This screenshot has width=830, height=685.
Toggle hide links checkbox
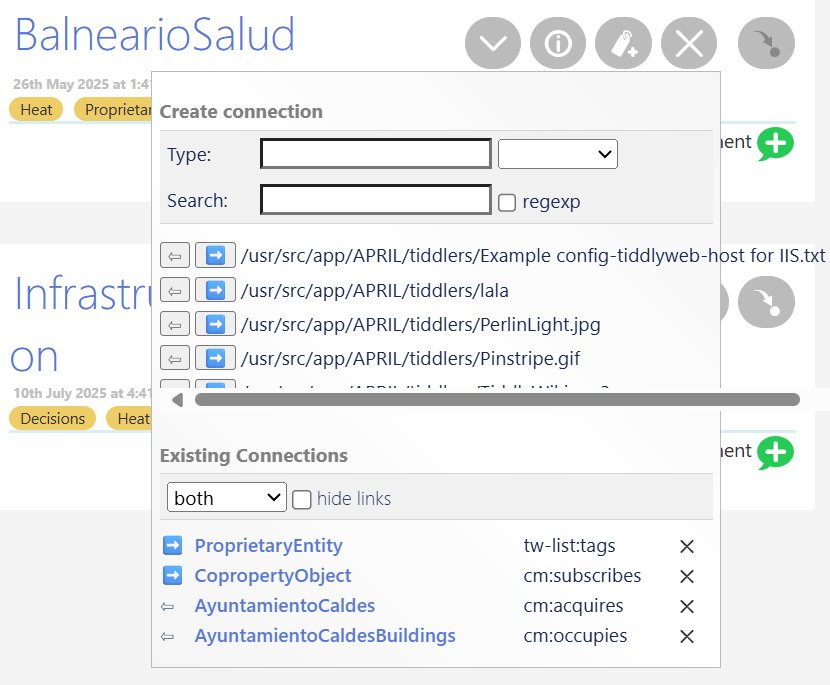[302, 499]
